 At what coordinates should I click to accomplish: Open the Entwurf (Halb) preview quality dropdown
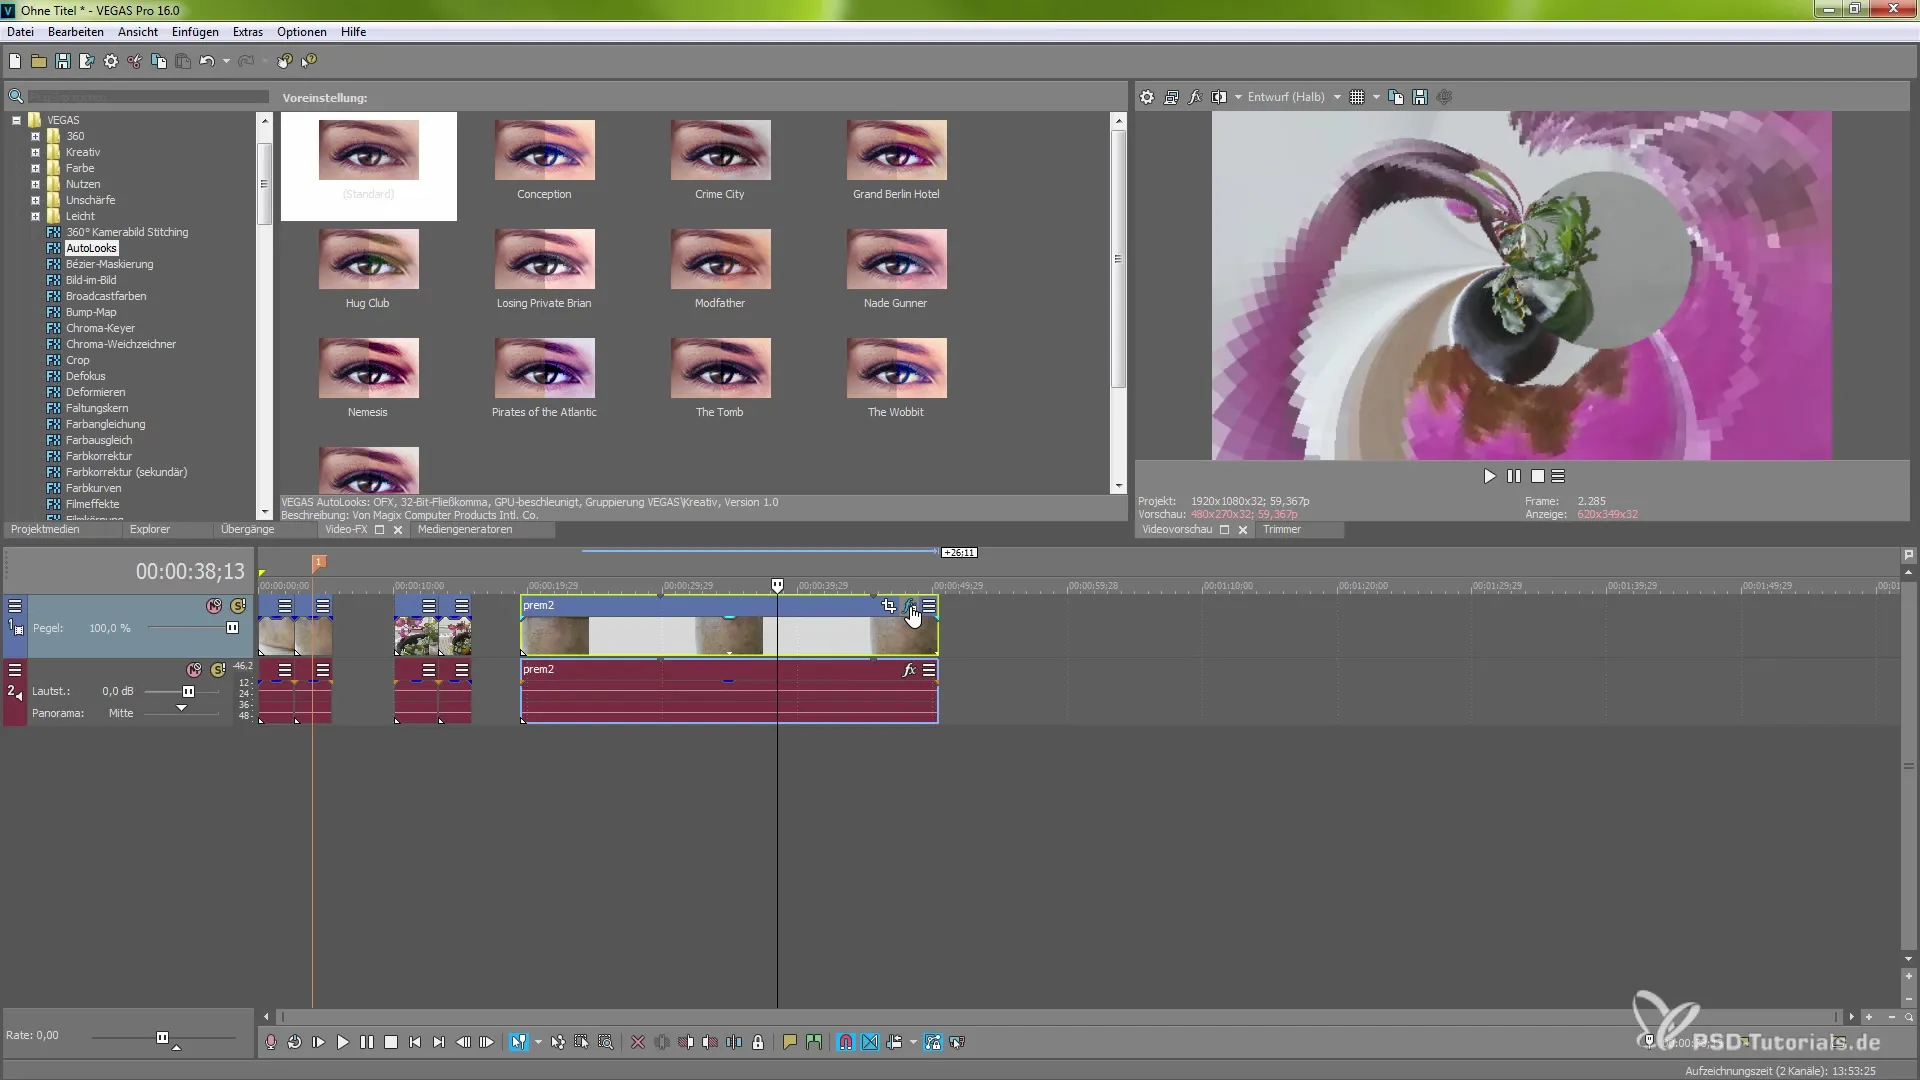[x=1294, y=97]
